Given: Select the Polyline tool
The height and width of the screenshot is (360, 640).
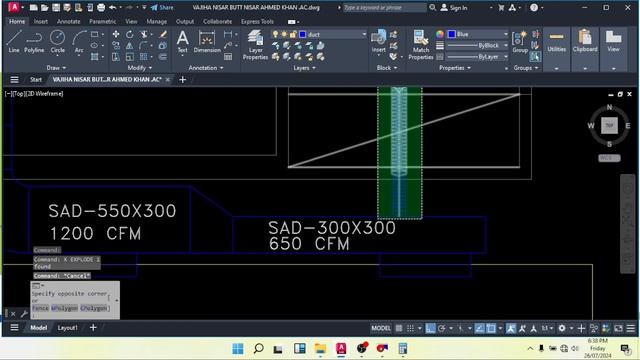Looking at the screenshot, I should [34, 41].
